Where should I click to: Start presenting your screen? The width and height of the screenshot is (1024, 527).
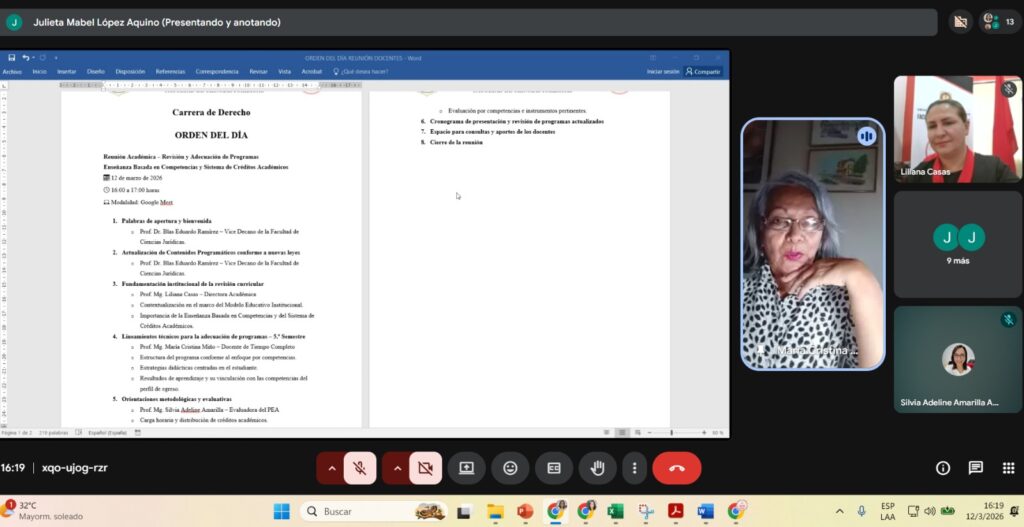pyautogui.click(x=466, y=468)
